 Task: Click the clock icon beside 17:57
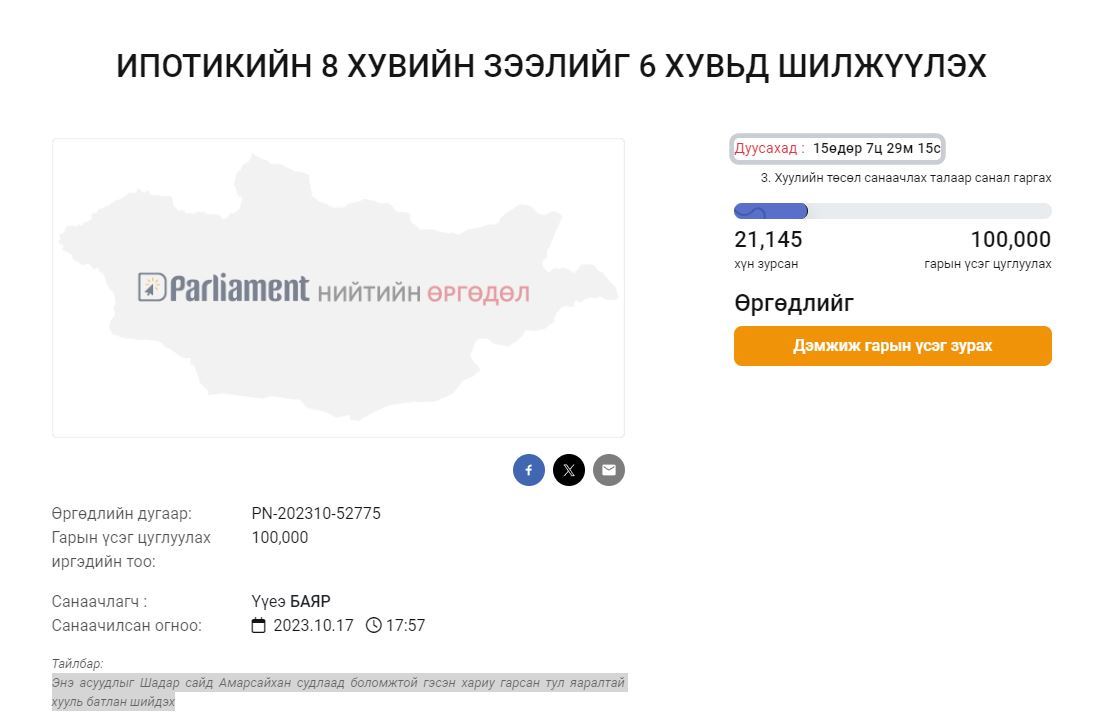(x=374, y=626)
